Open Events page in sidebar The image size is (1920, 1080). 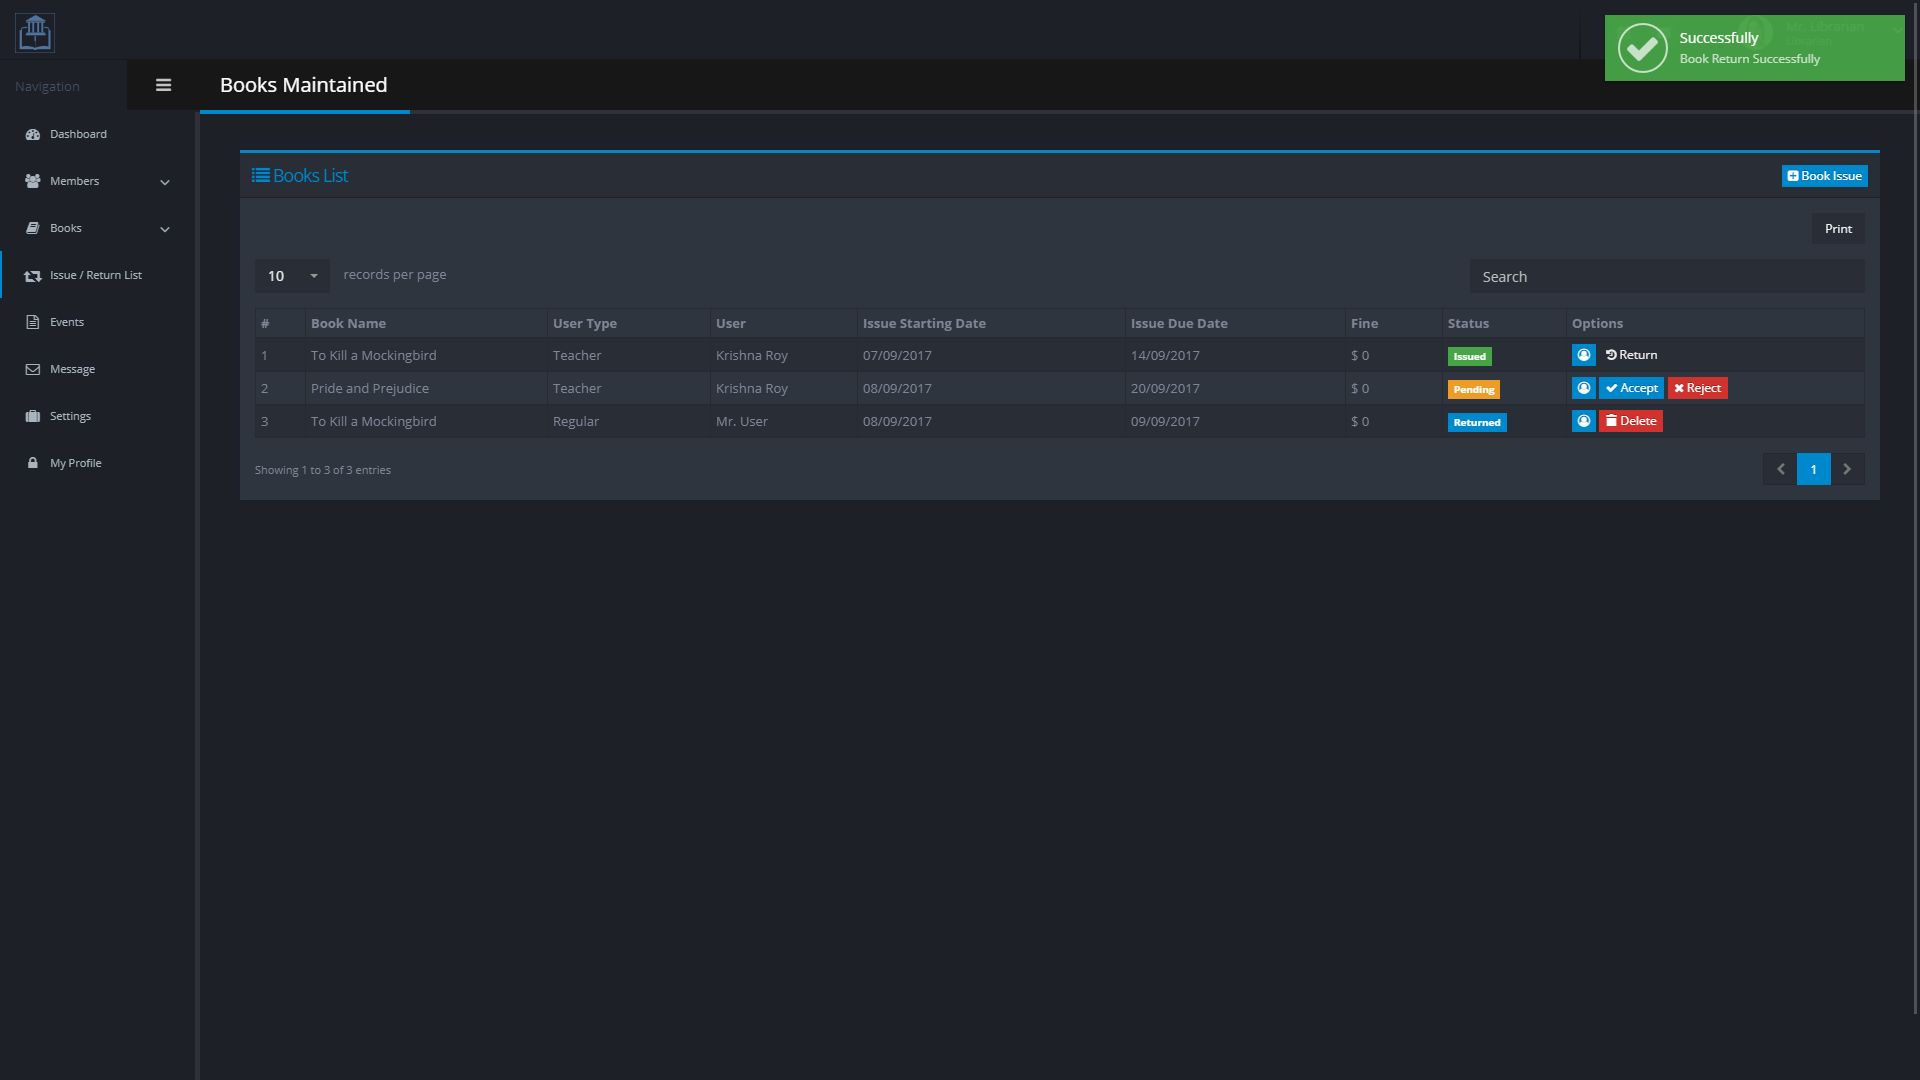pos(67,322)
